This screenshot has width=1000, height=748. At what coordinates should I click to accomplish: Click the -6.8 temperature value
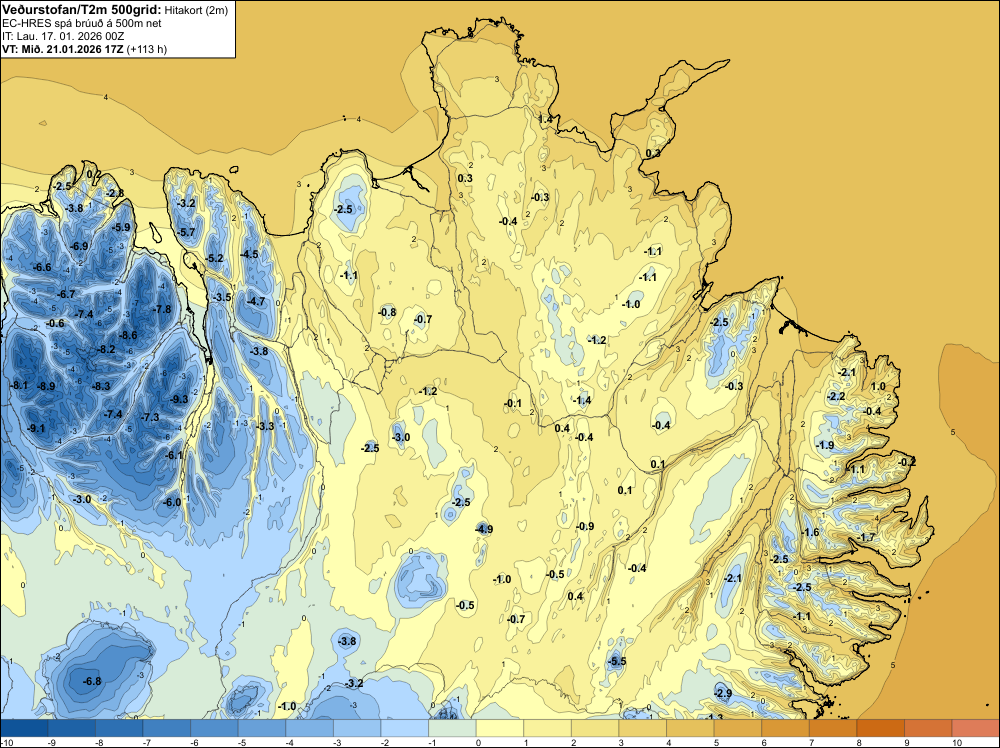(x=92, y=681)
